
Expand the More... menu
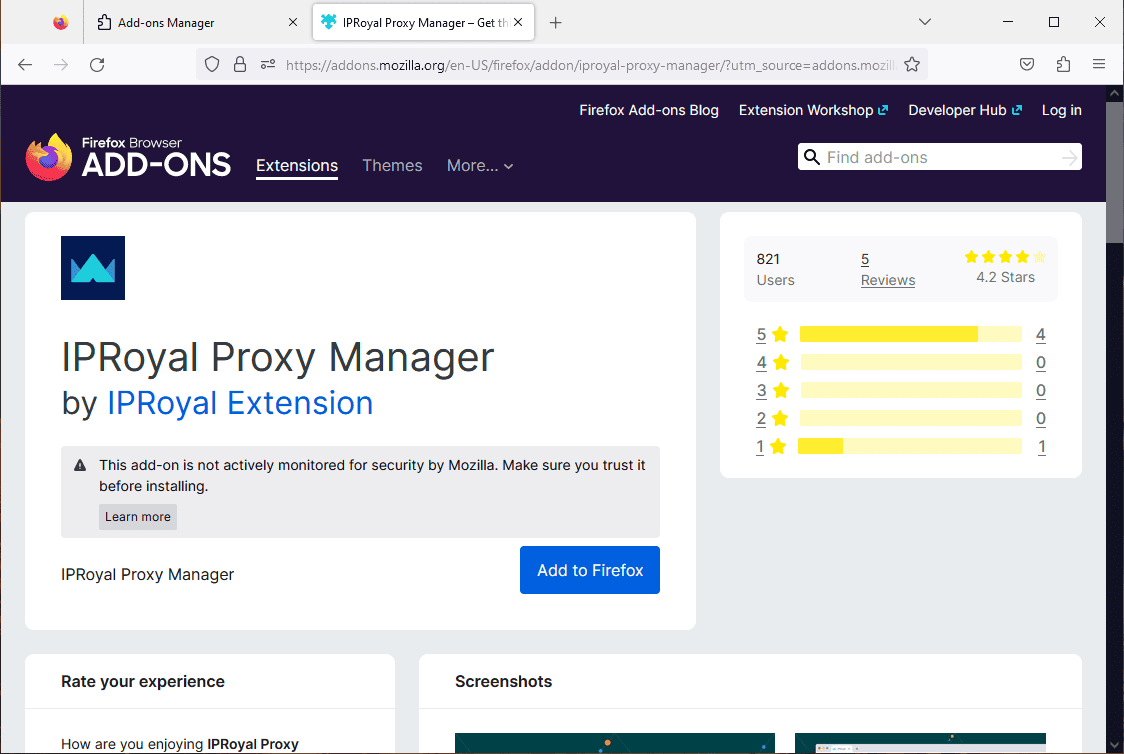coord(480,166)
